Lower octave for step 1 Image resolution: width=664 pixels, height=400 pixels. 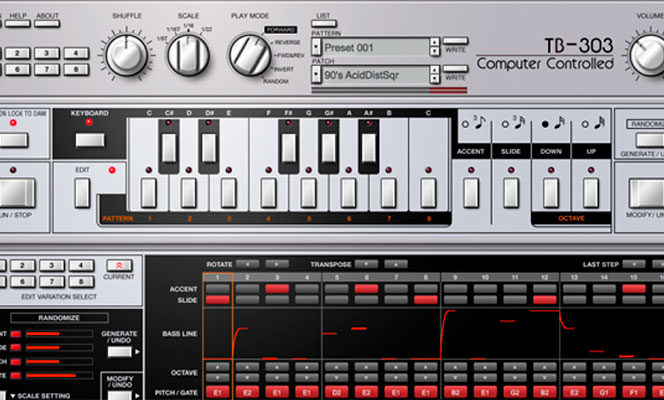[x=218, y=378]
